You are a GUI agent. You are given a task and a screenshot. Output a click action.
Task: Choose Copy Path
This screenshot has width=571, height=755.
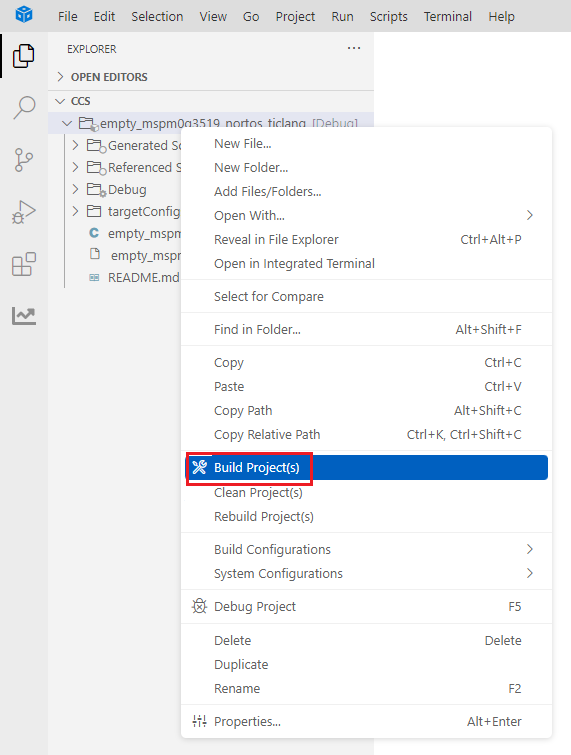pos(366,411)
